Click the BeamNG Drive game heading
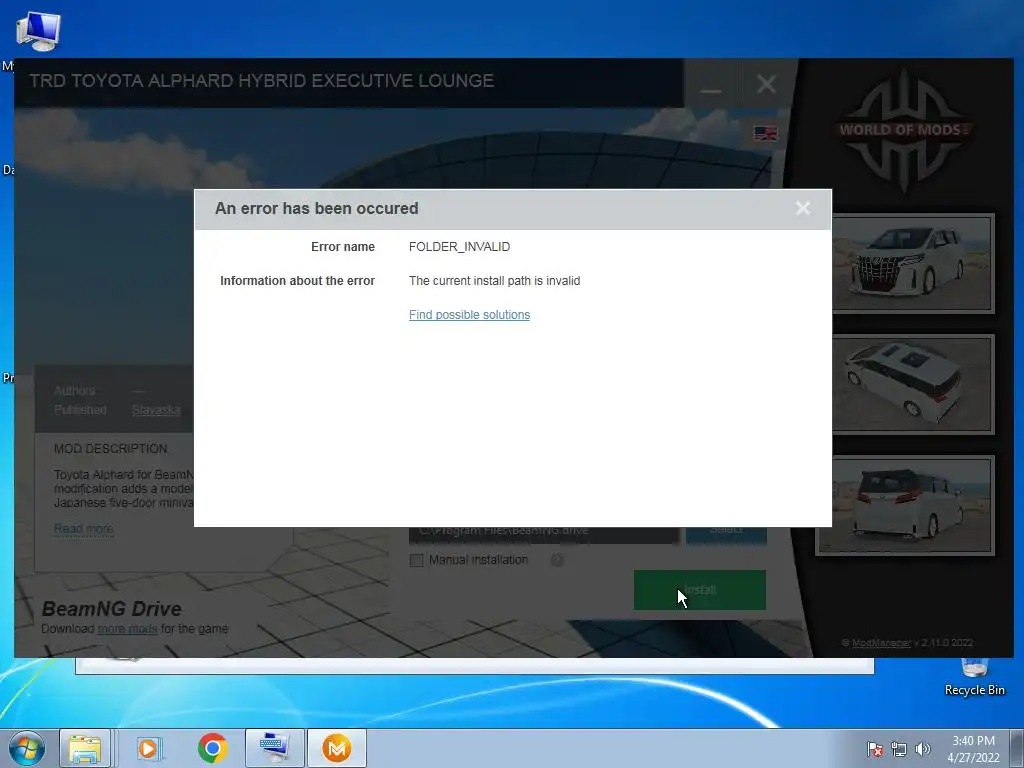1024x768 pixels. (x=112, y=609)
